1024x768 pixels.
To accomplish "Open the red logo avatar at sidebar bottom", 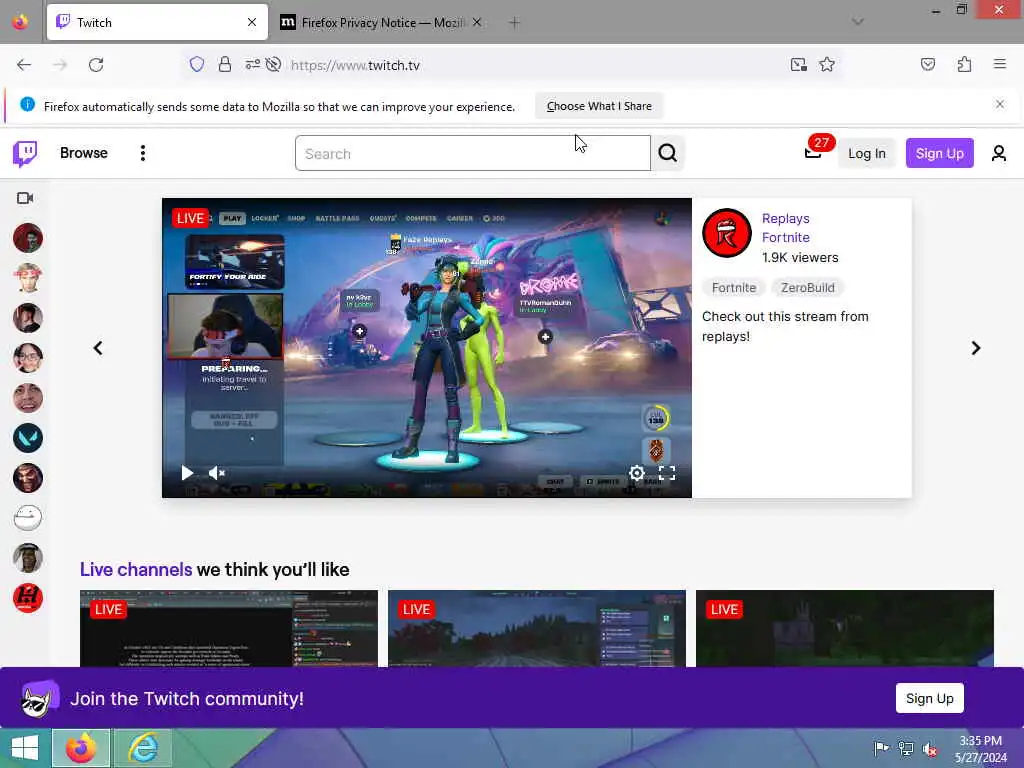I will (28, 598).
